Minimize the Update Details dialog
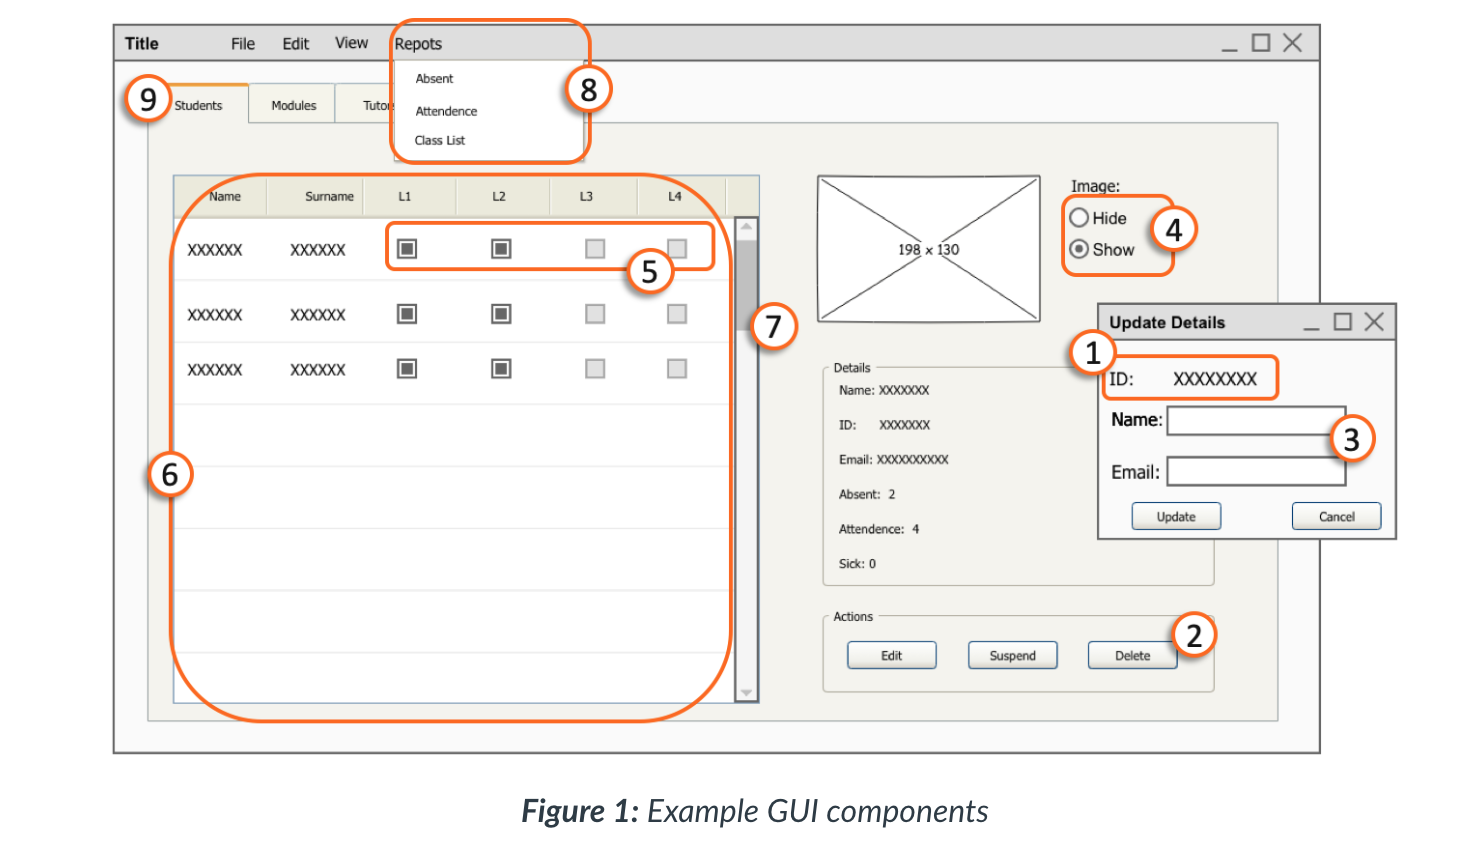Viewport: 1462px width, 864px height. point(1312,328)
